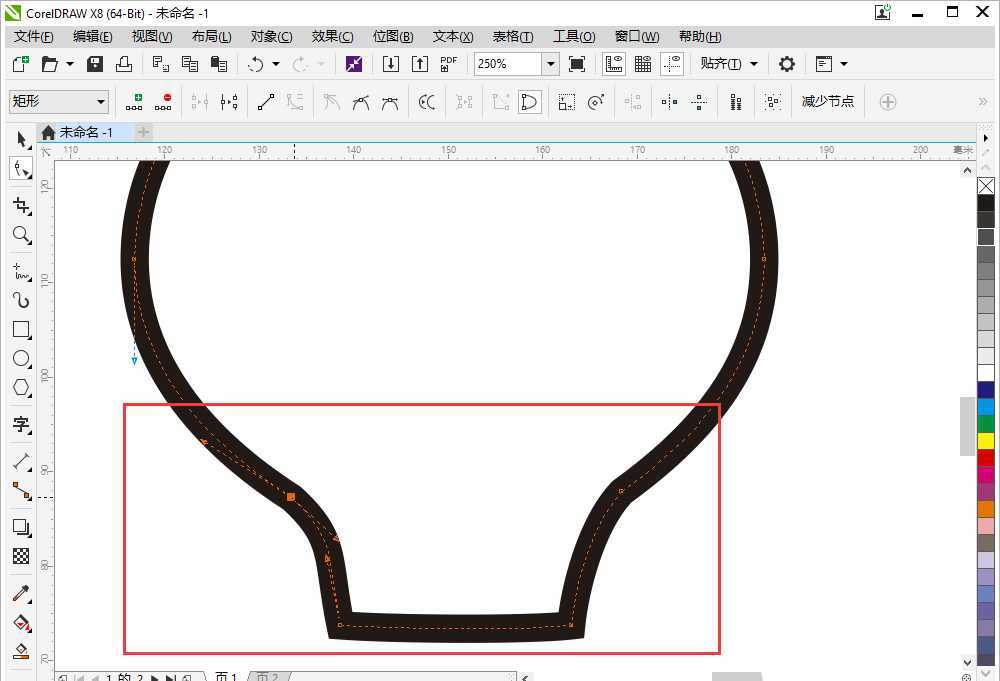Open the 贴齐(T) snap dropdown
1000x681 pixels.
coord(729,63)
